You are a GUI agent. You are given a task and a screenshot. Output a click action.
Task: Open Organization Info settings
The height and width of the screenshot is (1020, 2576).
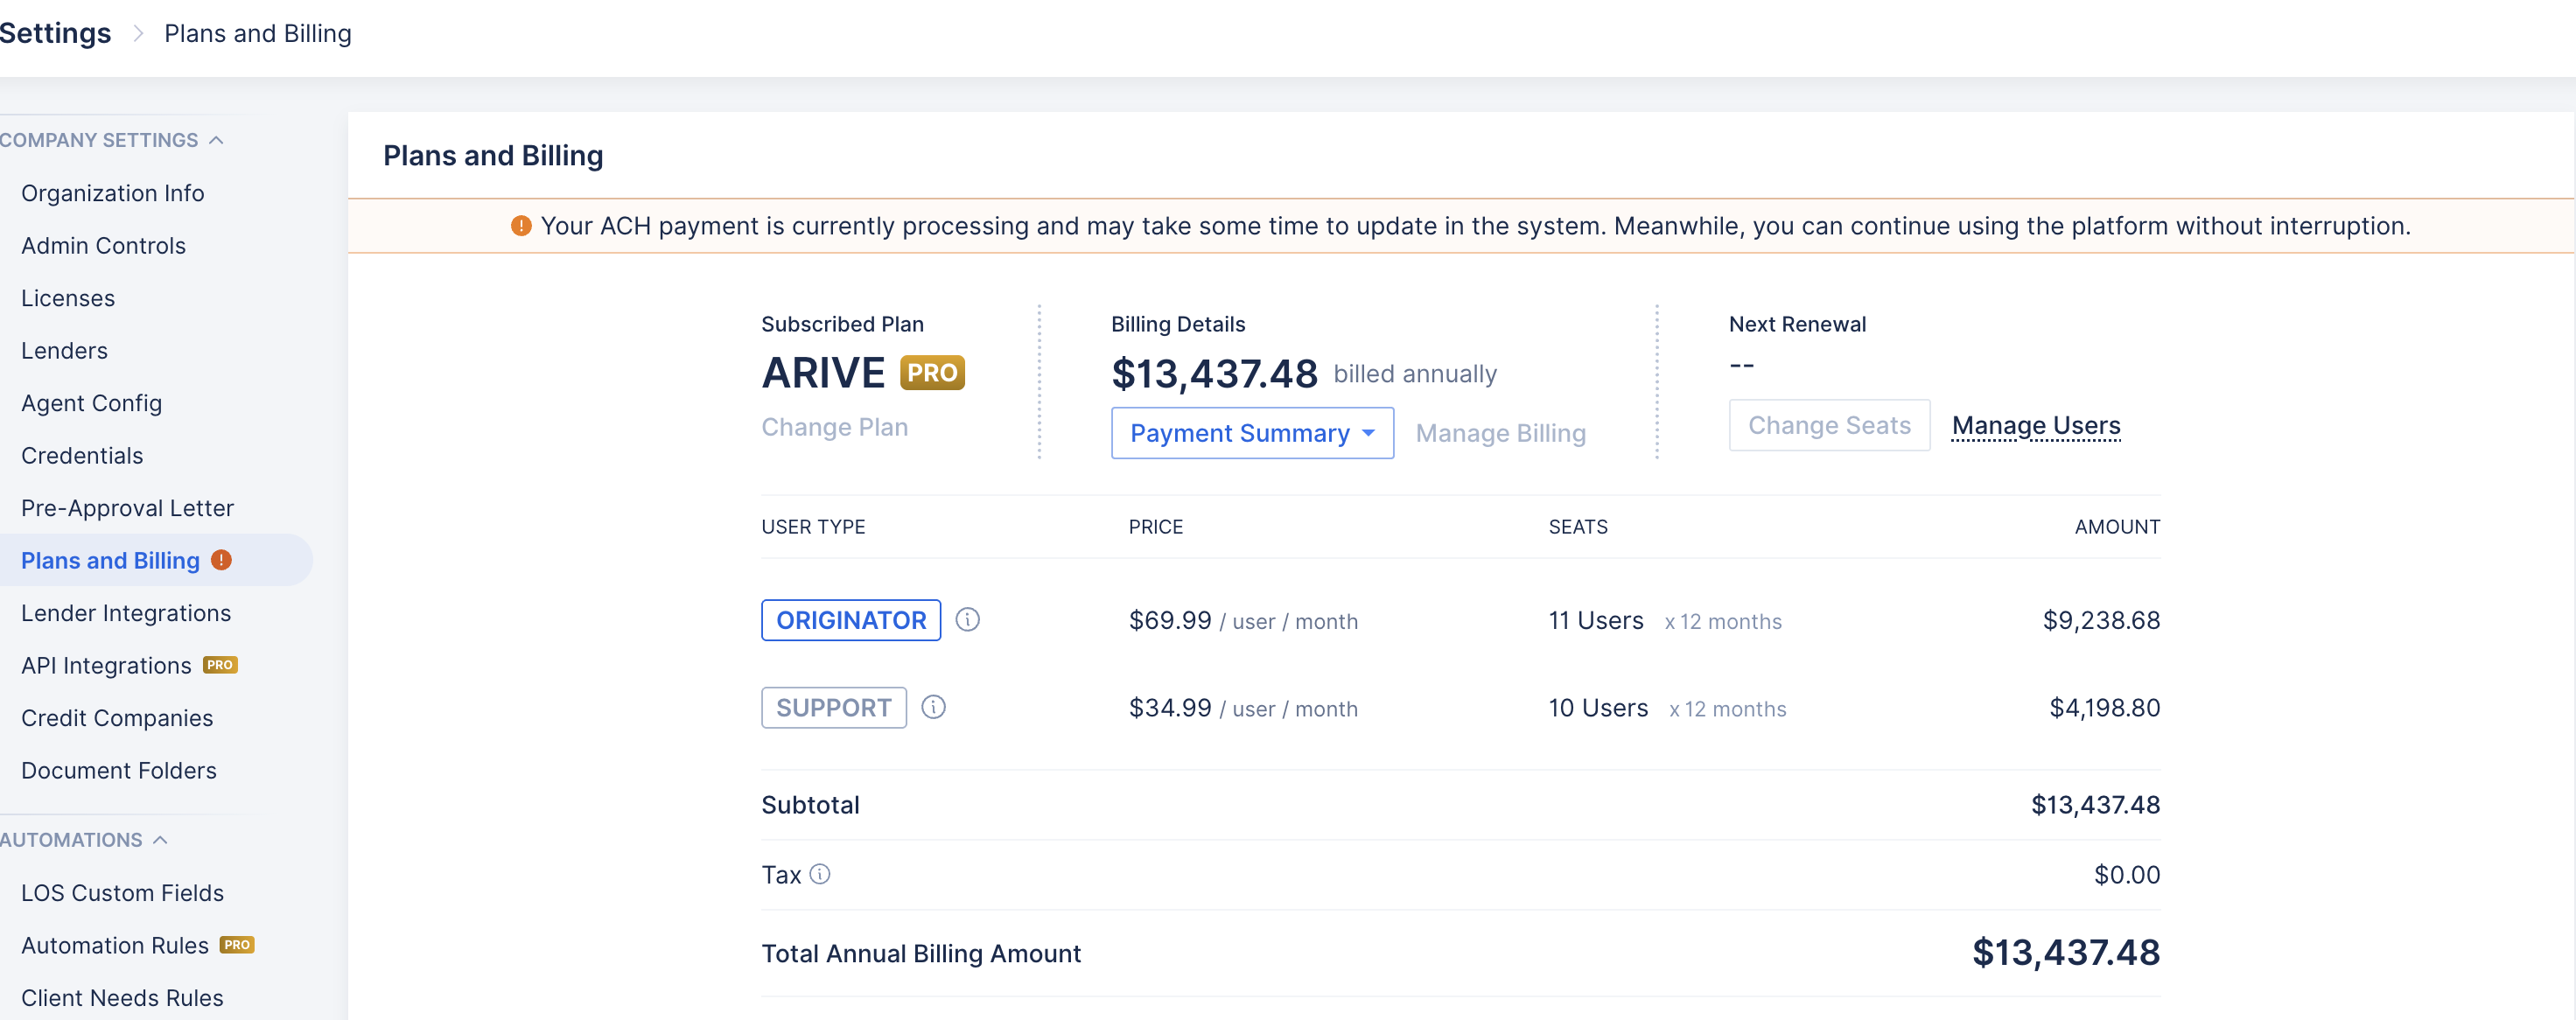pyautogui.click(x=112, y=193)
